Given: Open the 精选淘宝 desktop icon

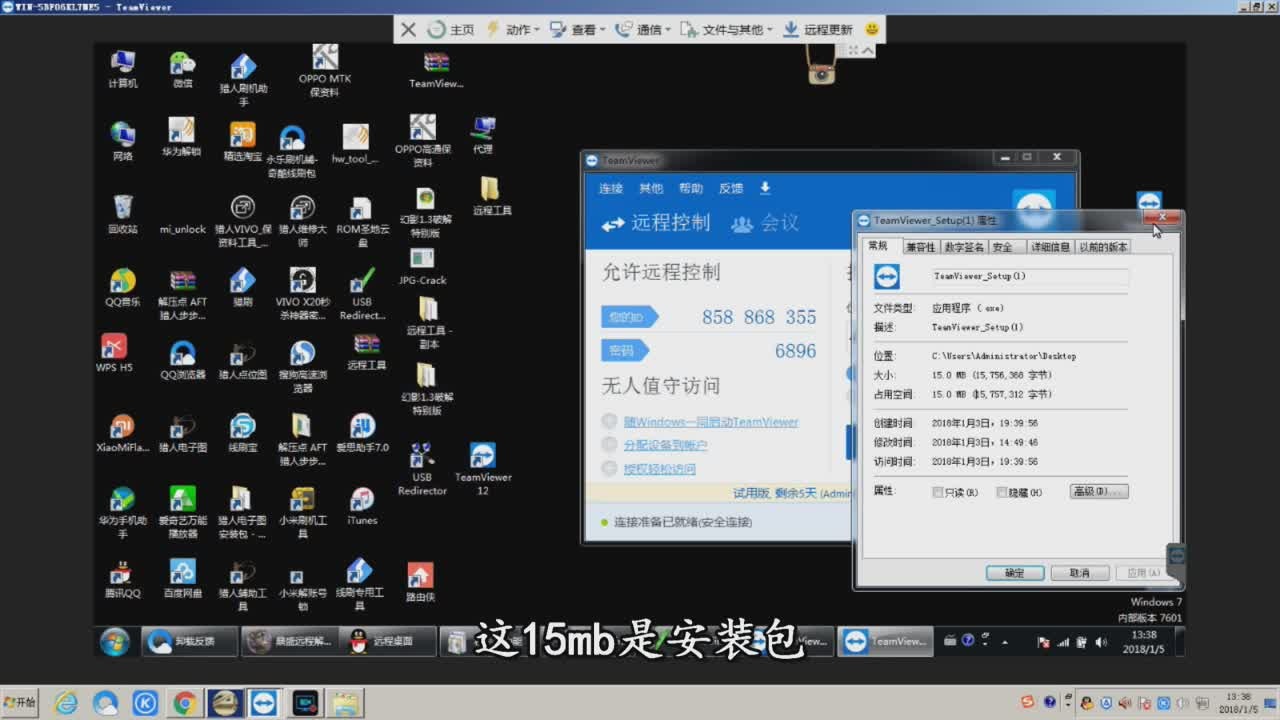Looking at the screenshot, I should coord(243,141).
